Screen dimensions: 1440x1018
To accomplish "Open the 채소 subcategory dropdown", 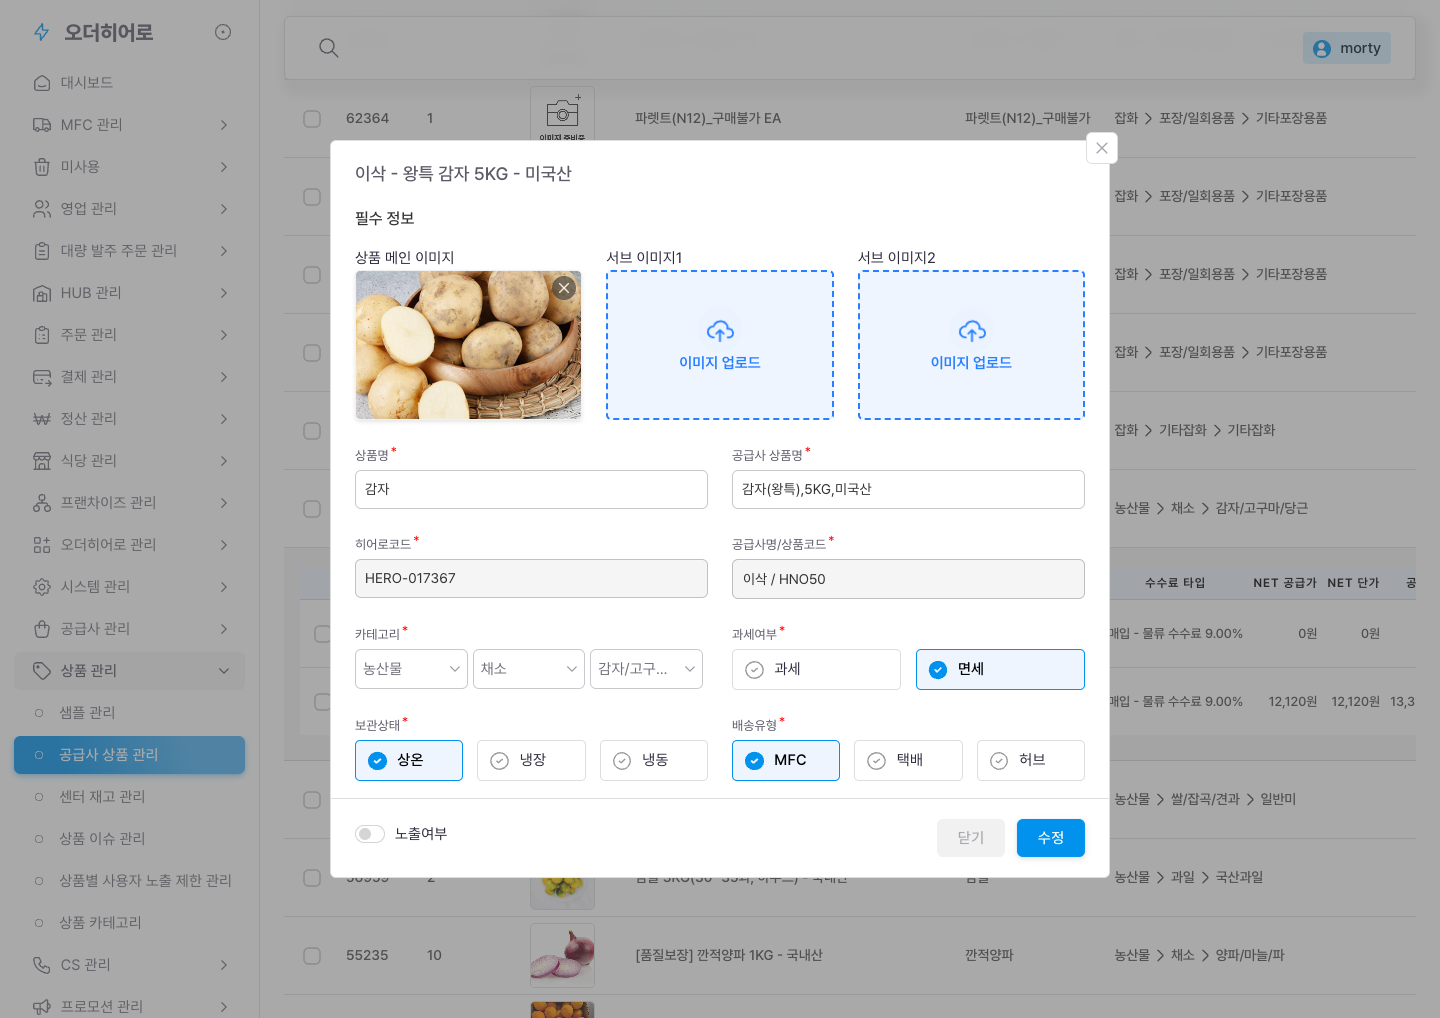I will 528,669.
